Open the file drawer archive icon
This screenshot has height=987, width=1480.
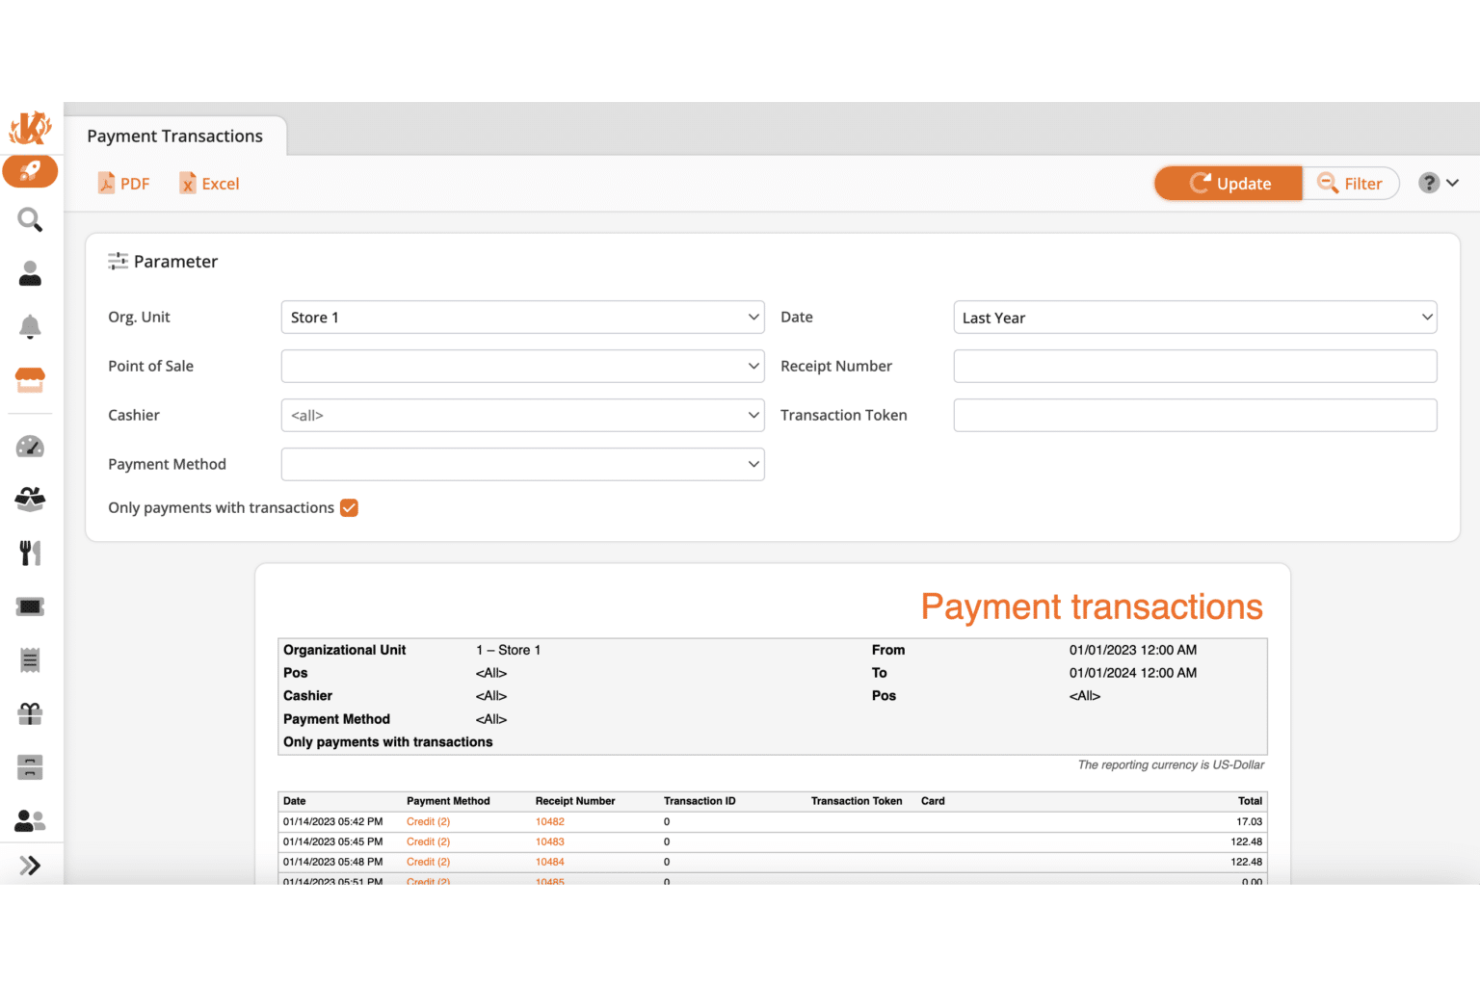[30, 767]
